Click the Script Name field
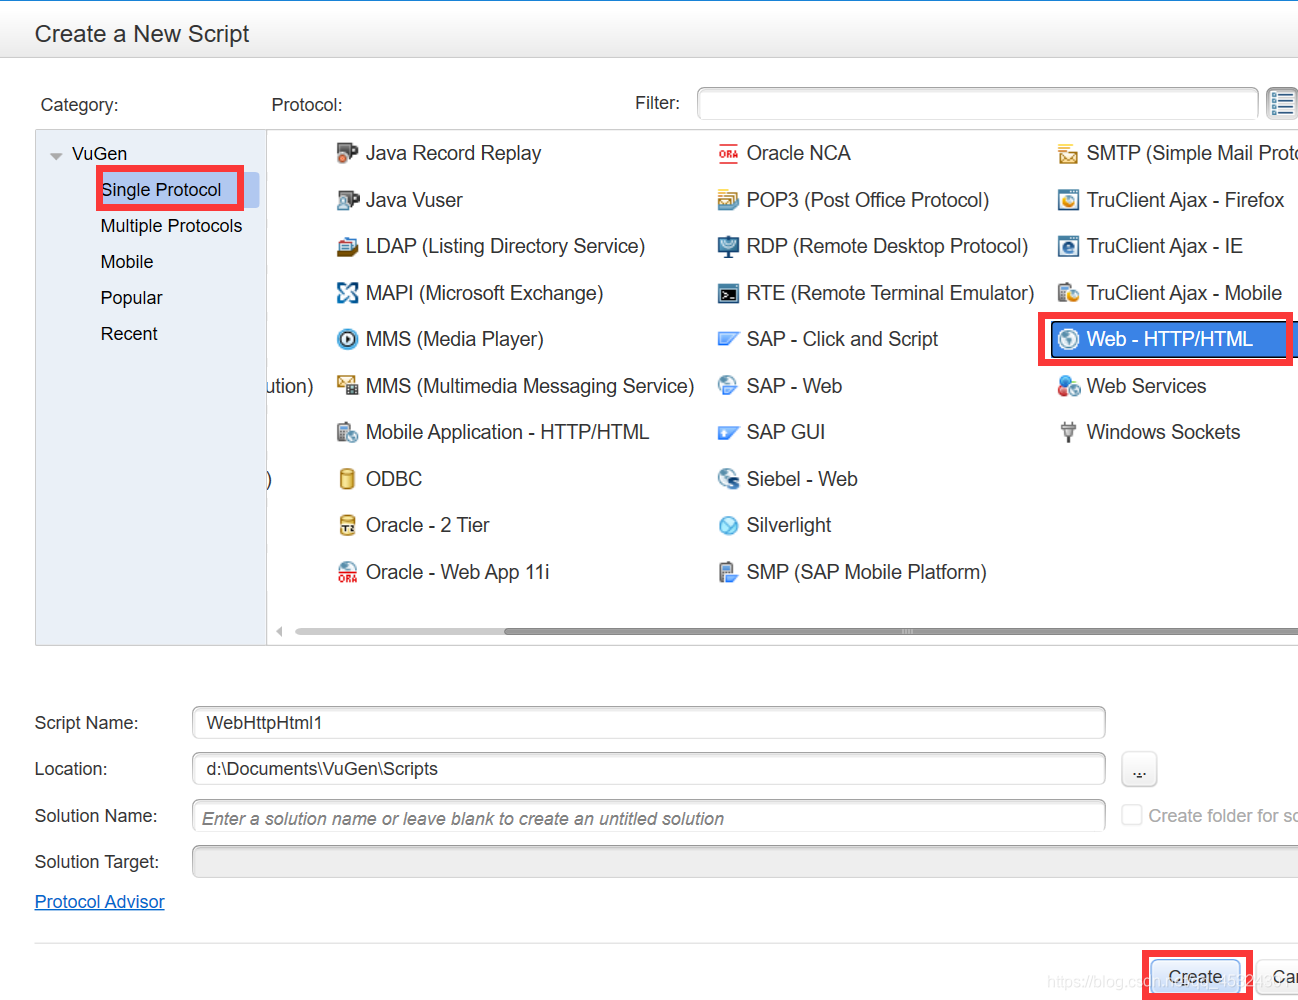The height and width of the screenshot is (1000, 1298). pyautogui.click(x=648, y=723)
